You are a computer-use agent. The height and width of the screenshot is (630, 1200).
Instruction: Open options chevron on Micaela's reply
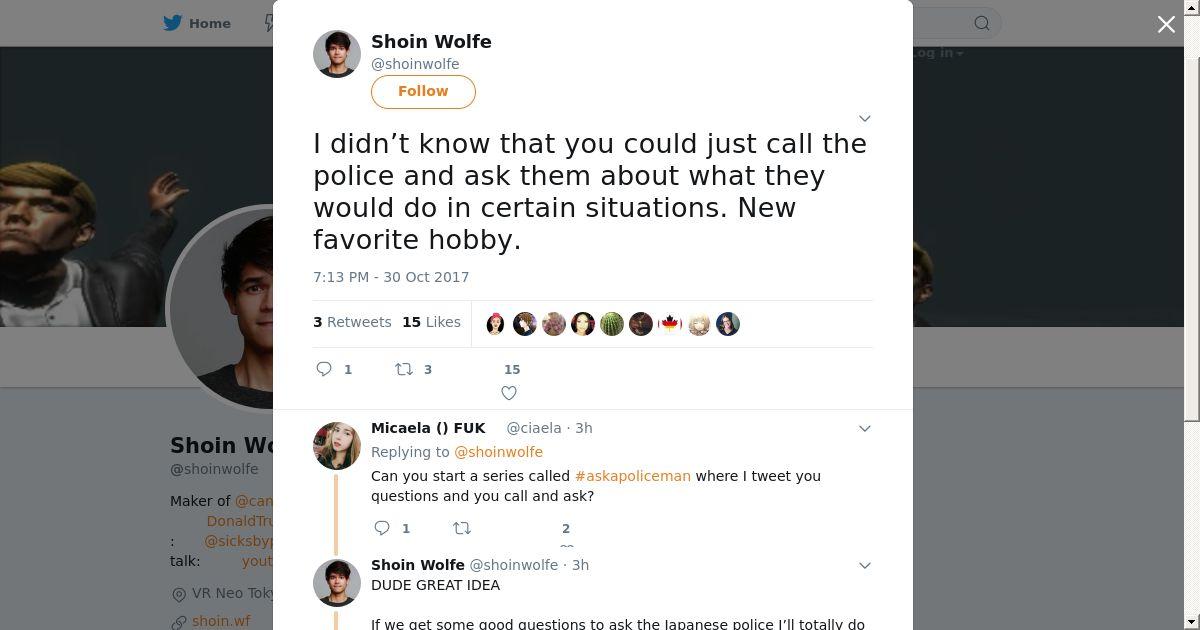click(865, 428)
